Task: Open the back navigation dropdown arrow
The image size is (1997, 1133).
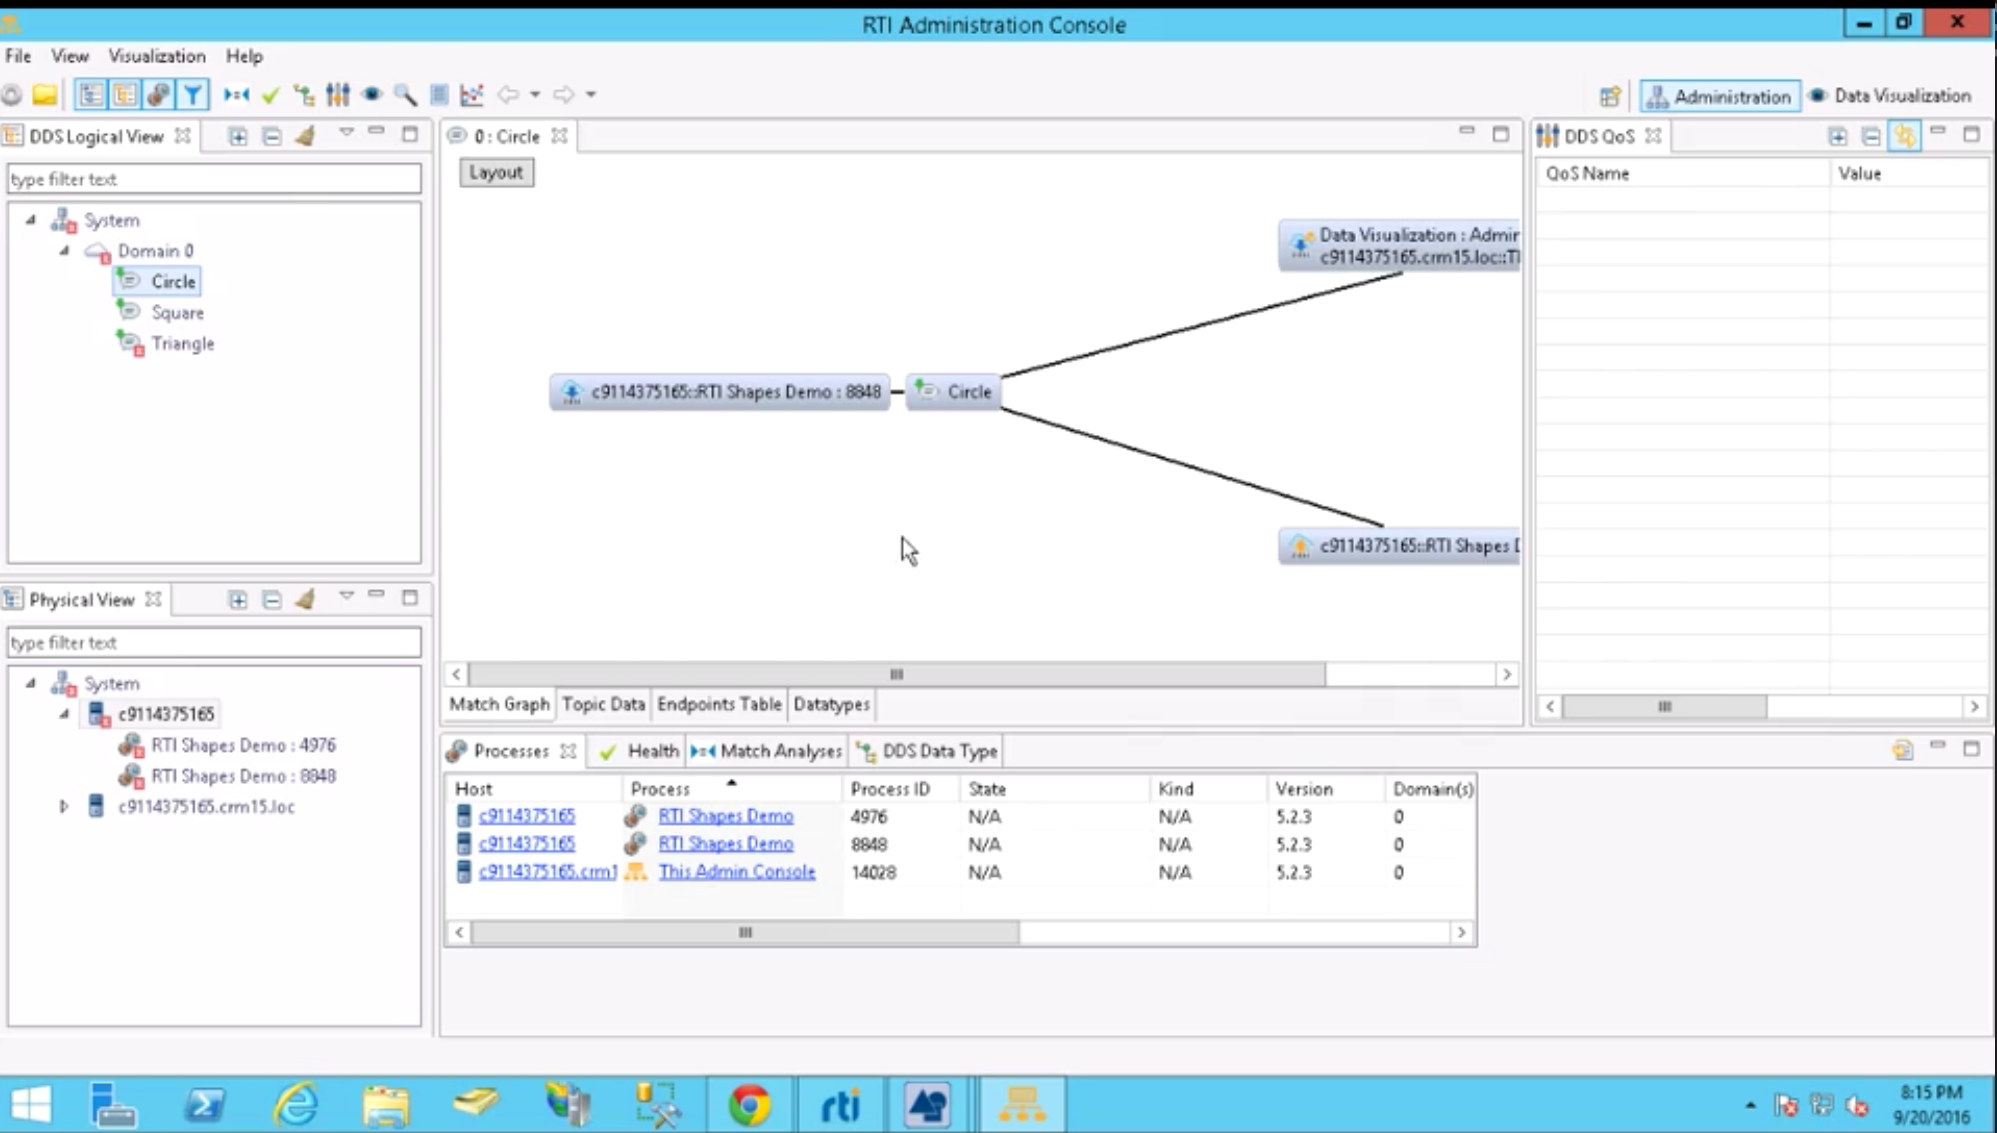Action: (533, 95)
